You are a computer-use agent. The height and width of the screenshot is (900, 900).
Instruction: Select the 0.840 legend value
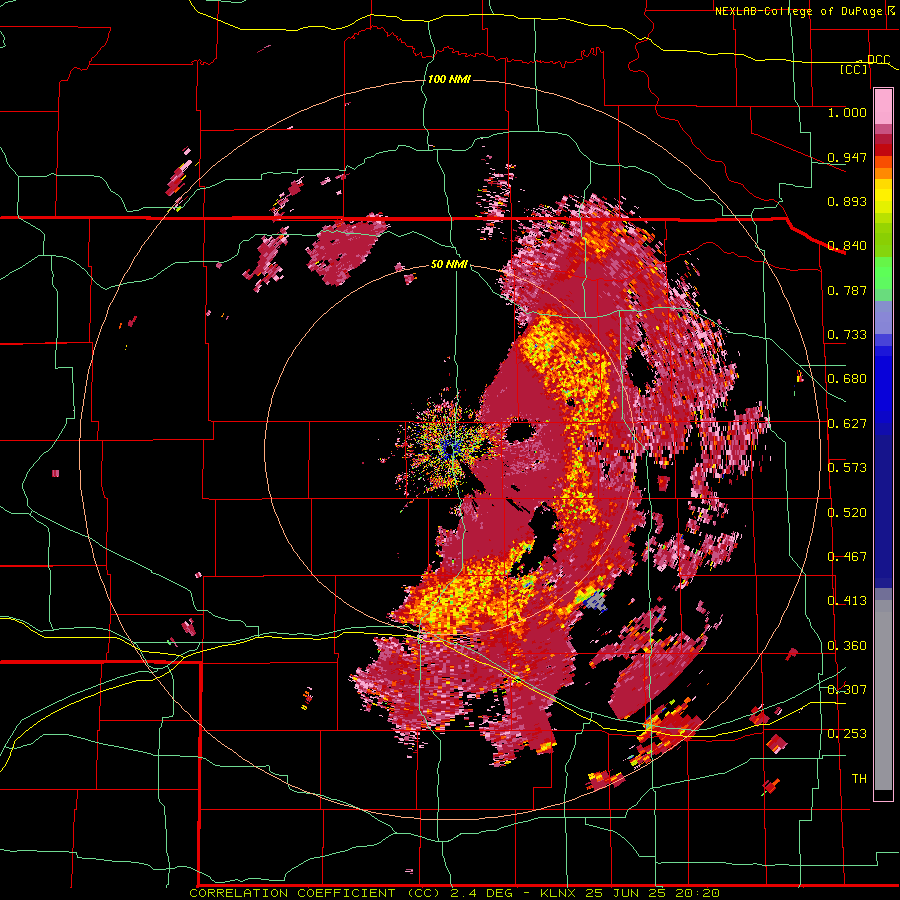[x=847, y=246]
